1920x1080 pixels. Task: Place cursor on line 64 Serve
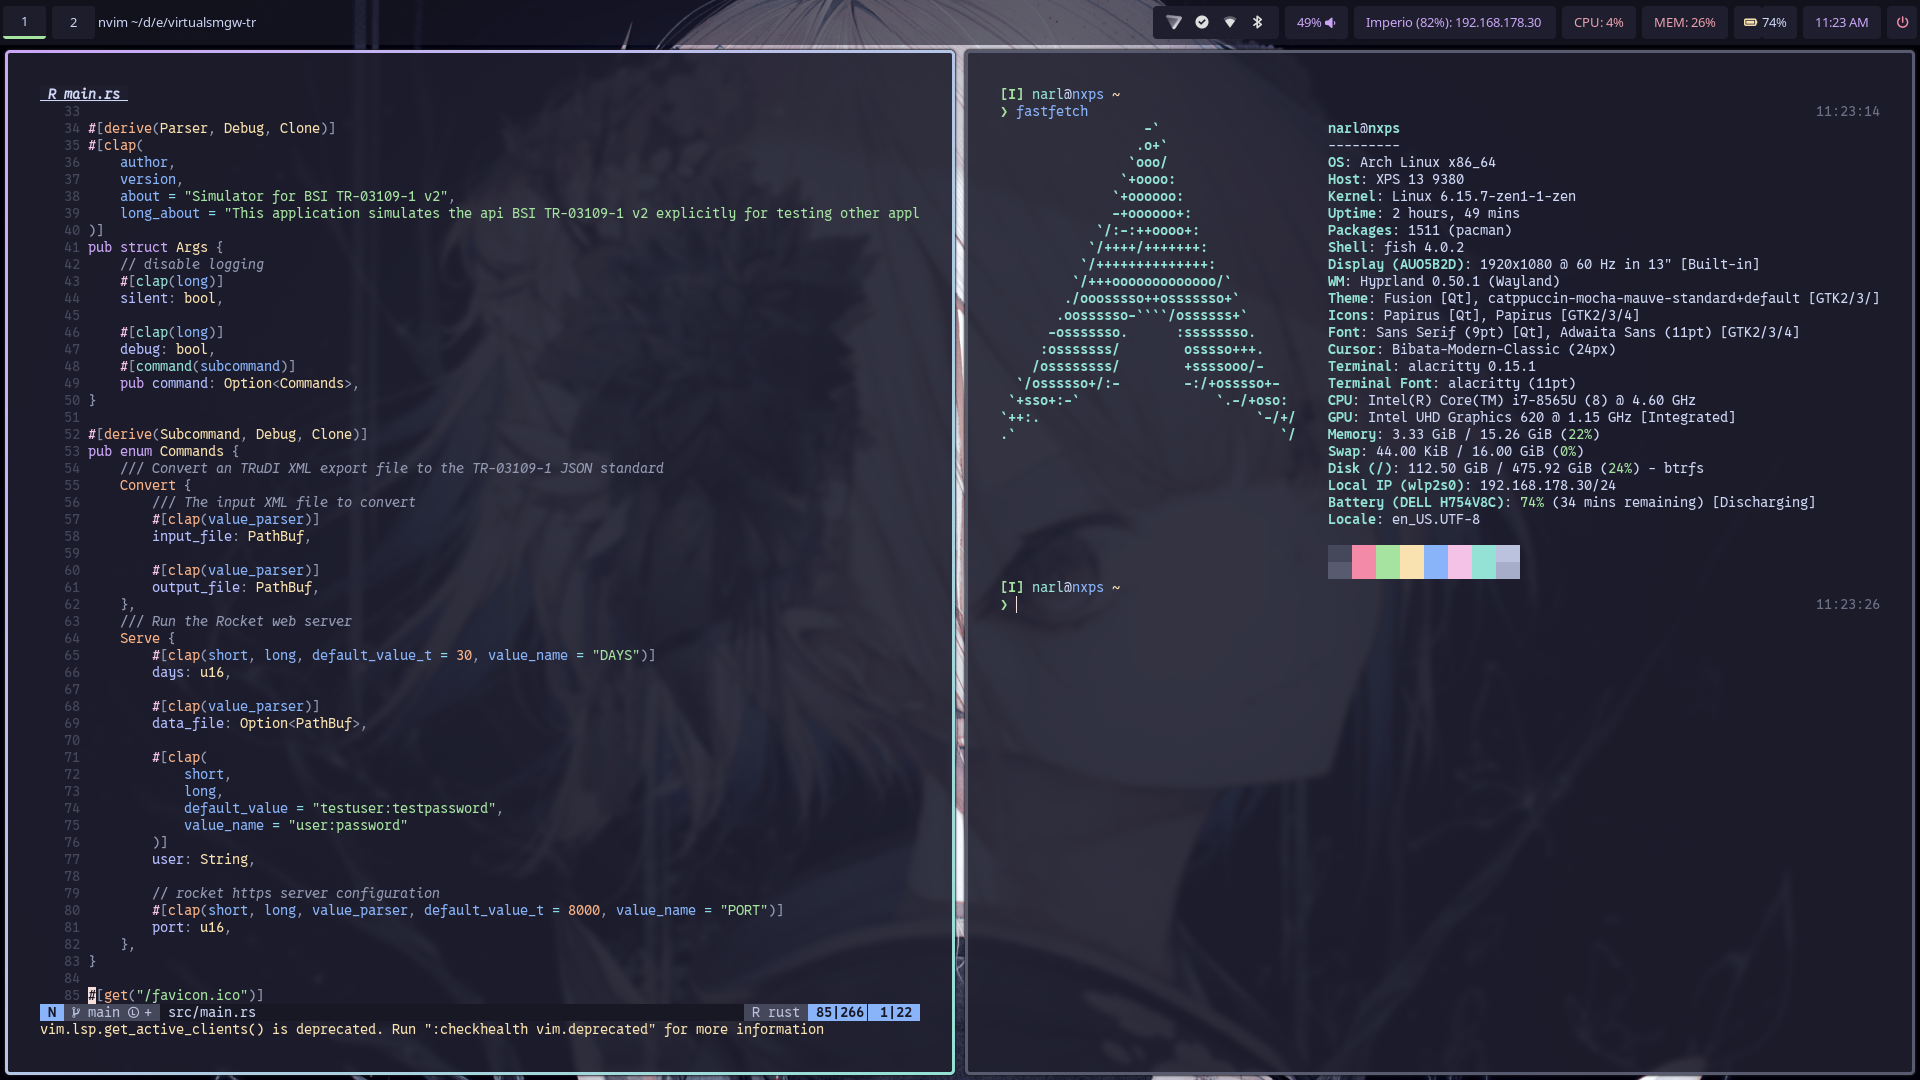[140, 638]
